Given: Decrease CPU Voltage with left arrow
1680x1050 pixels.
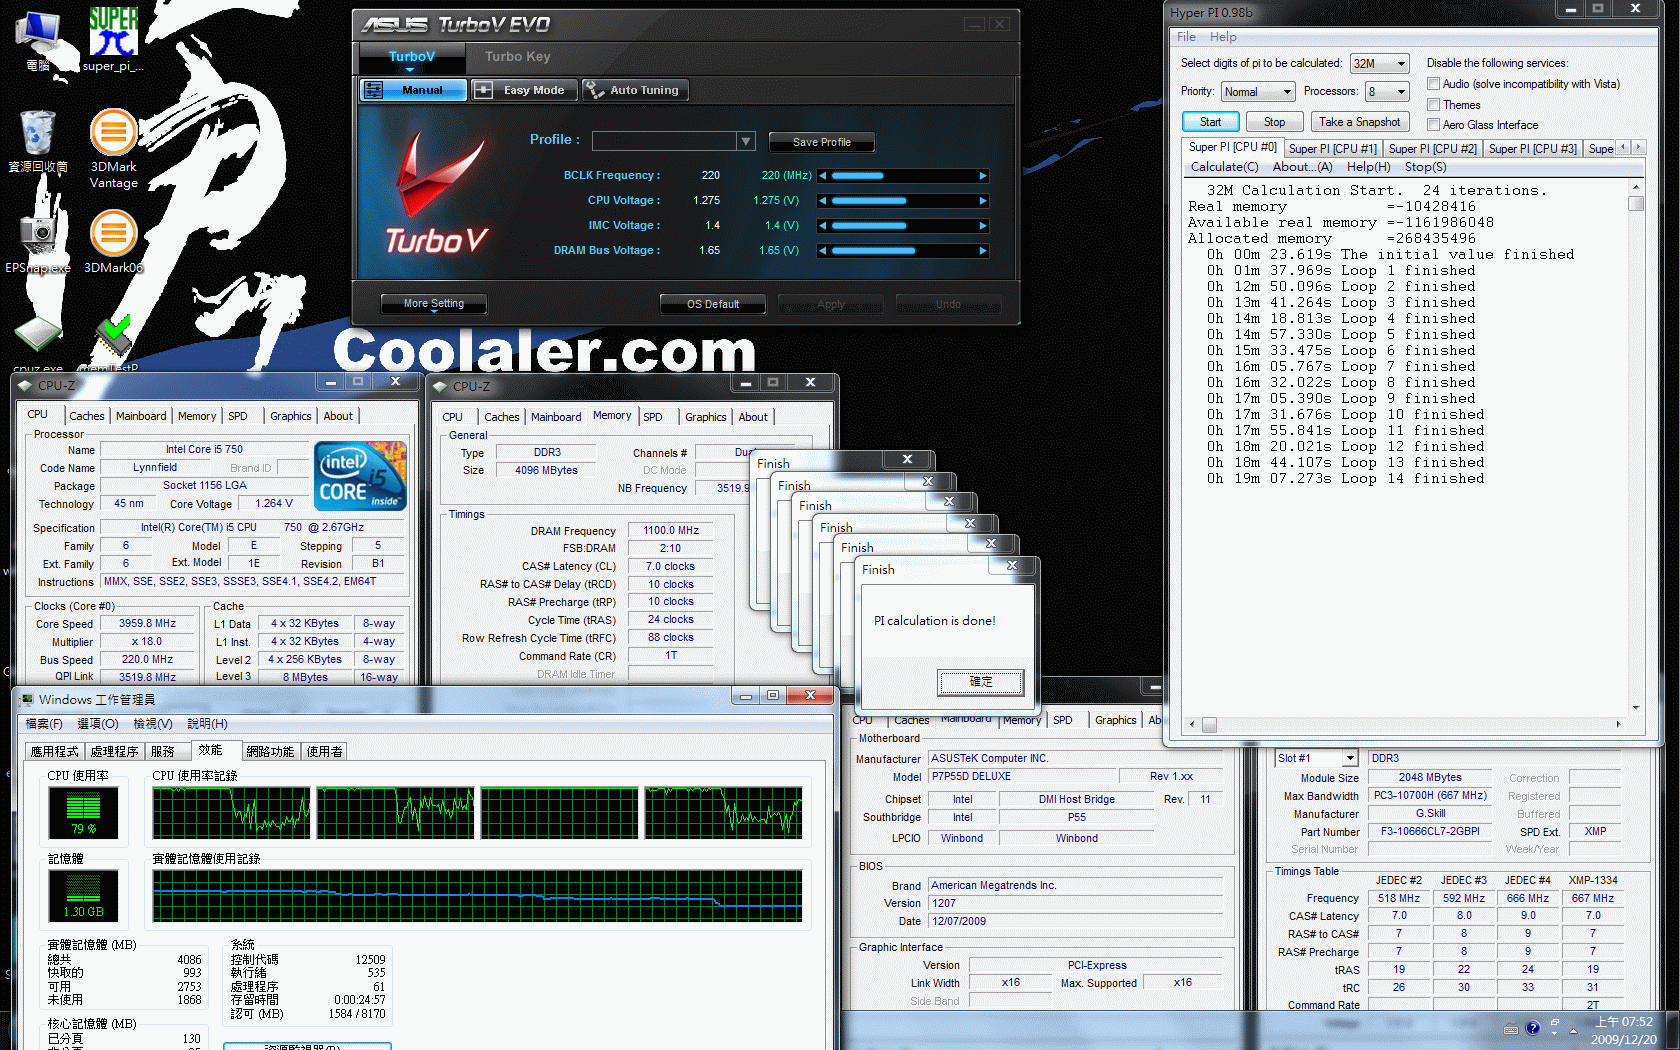Looking at the screenshot, I should tap(823, 201).
